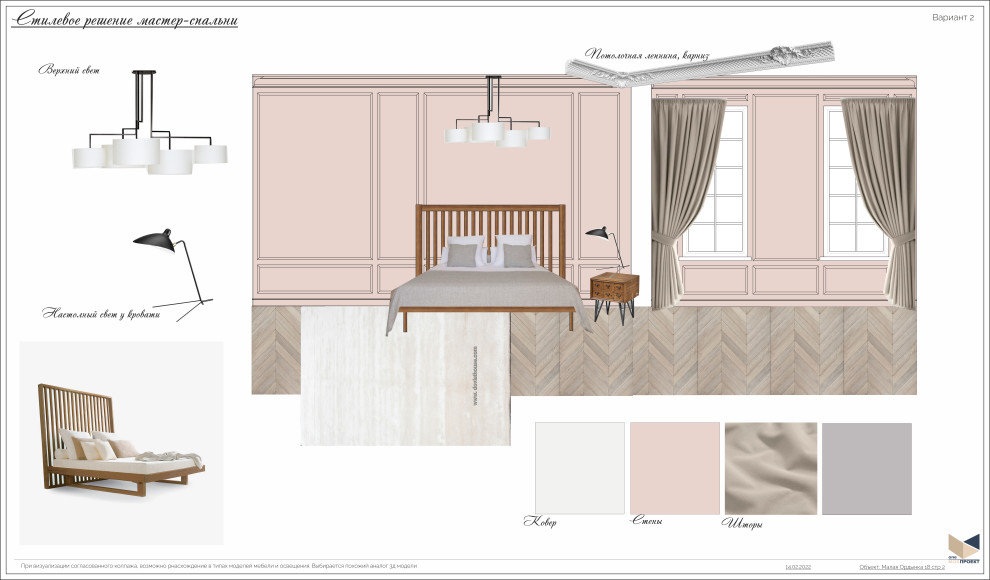Screen dimensions: 990x580
Task: Pick the pink Стены color swatch
Action: point(674,468)
